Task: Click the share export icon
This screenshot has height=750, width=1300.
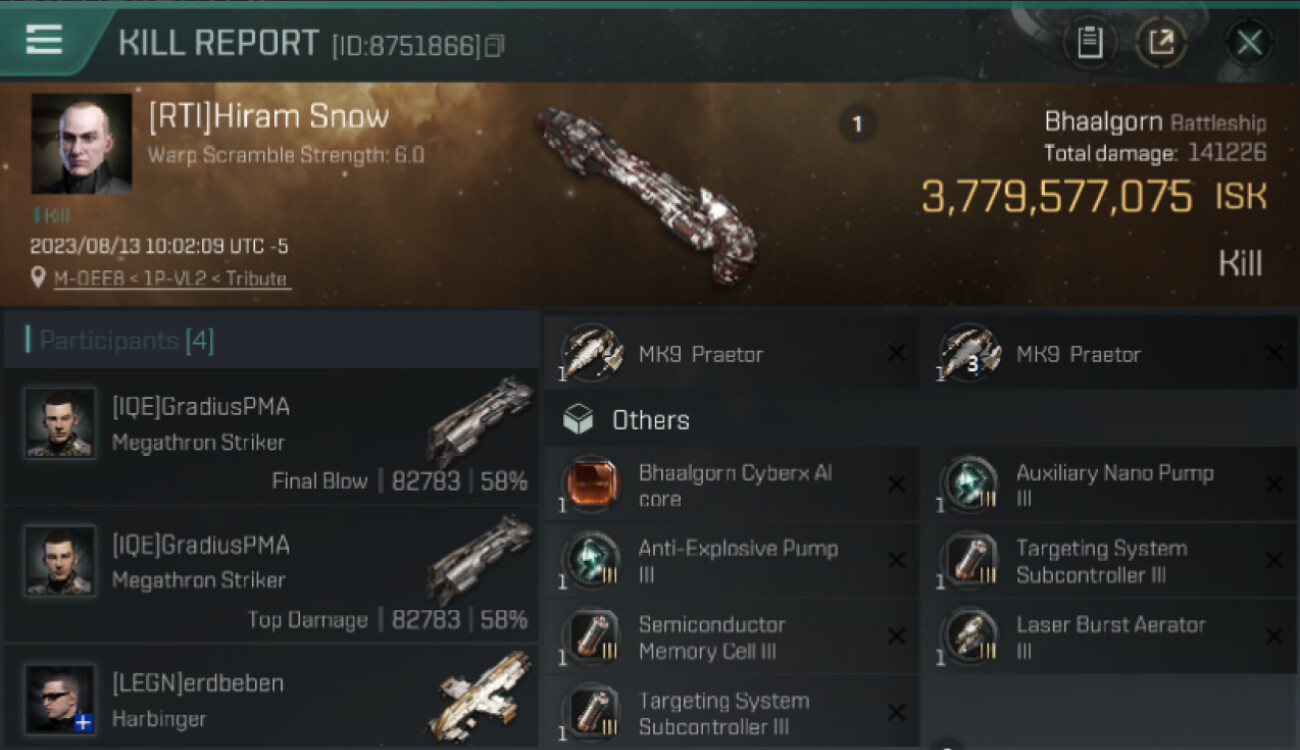Action: [x=1161, y=43]
